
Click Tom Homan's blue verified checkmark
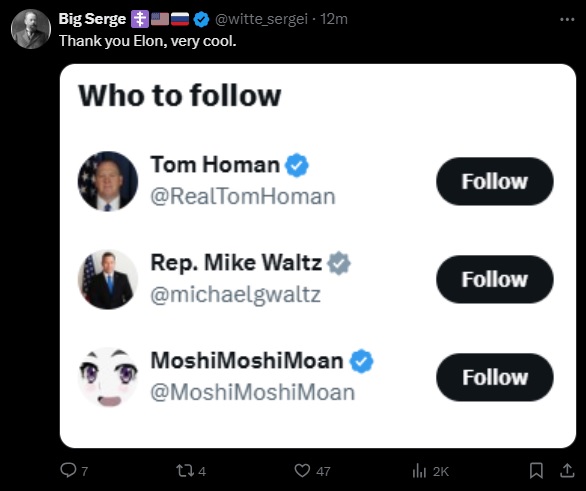point(297,165)
